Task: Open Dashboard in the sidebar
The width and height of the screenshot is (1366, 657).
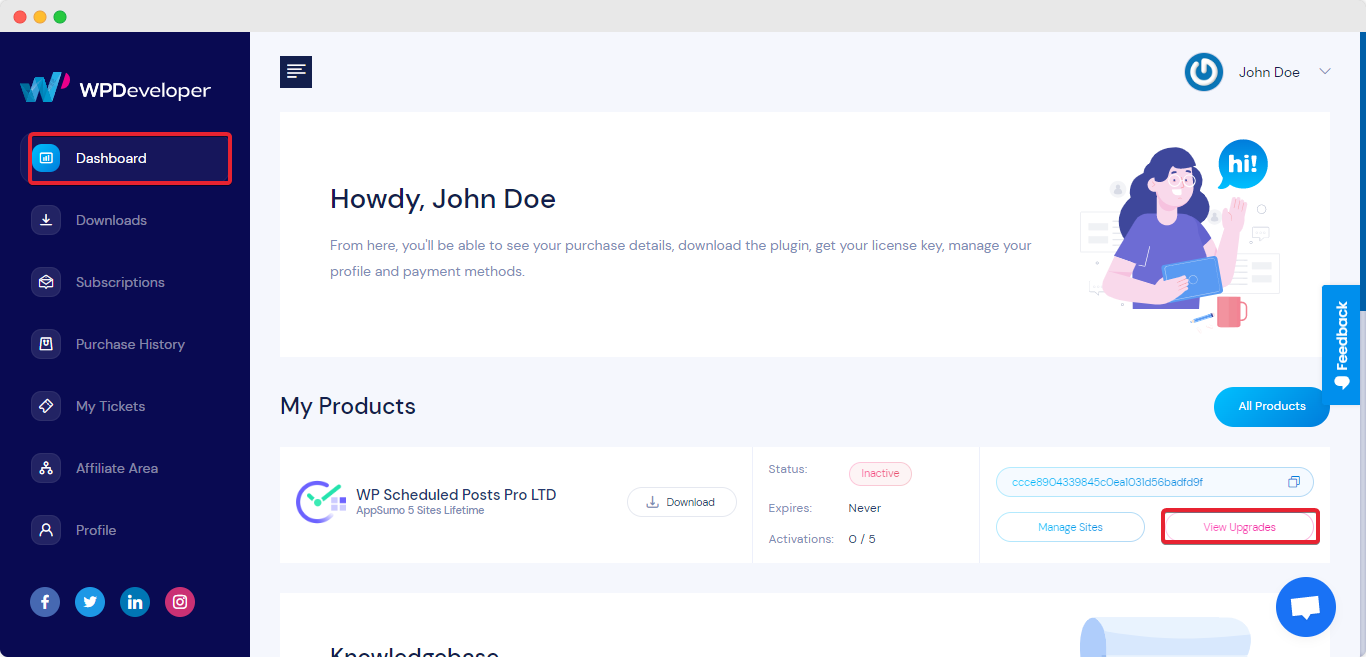Action: coord(126,158)
